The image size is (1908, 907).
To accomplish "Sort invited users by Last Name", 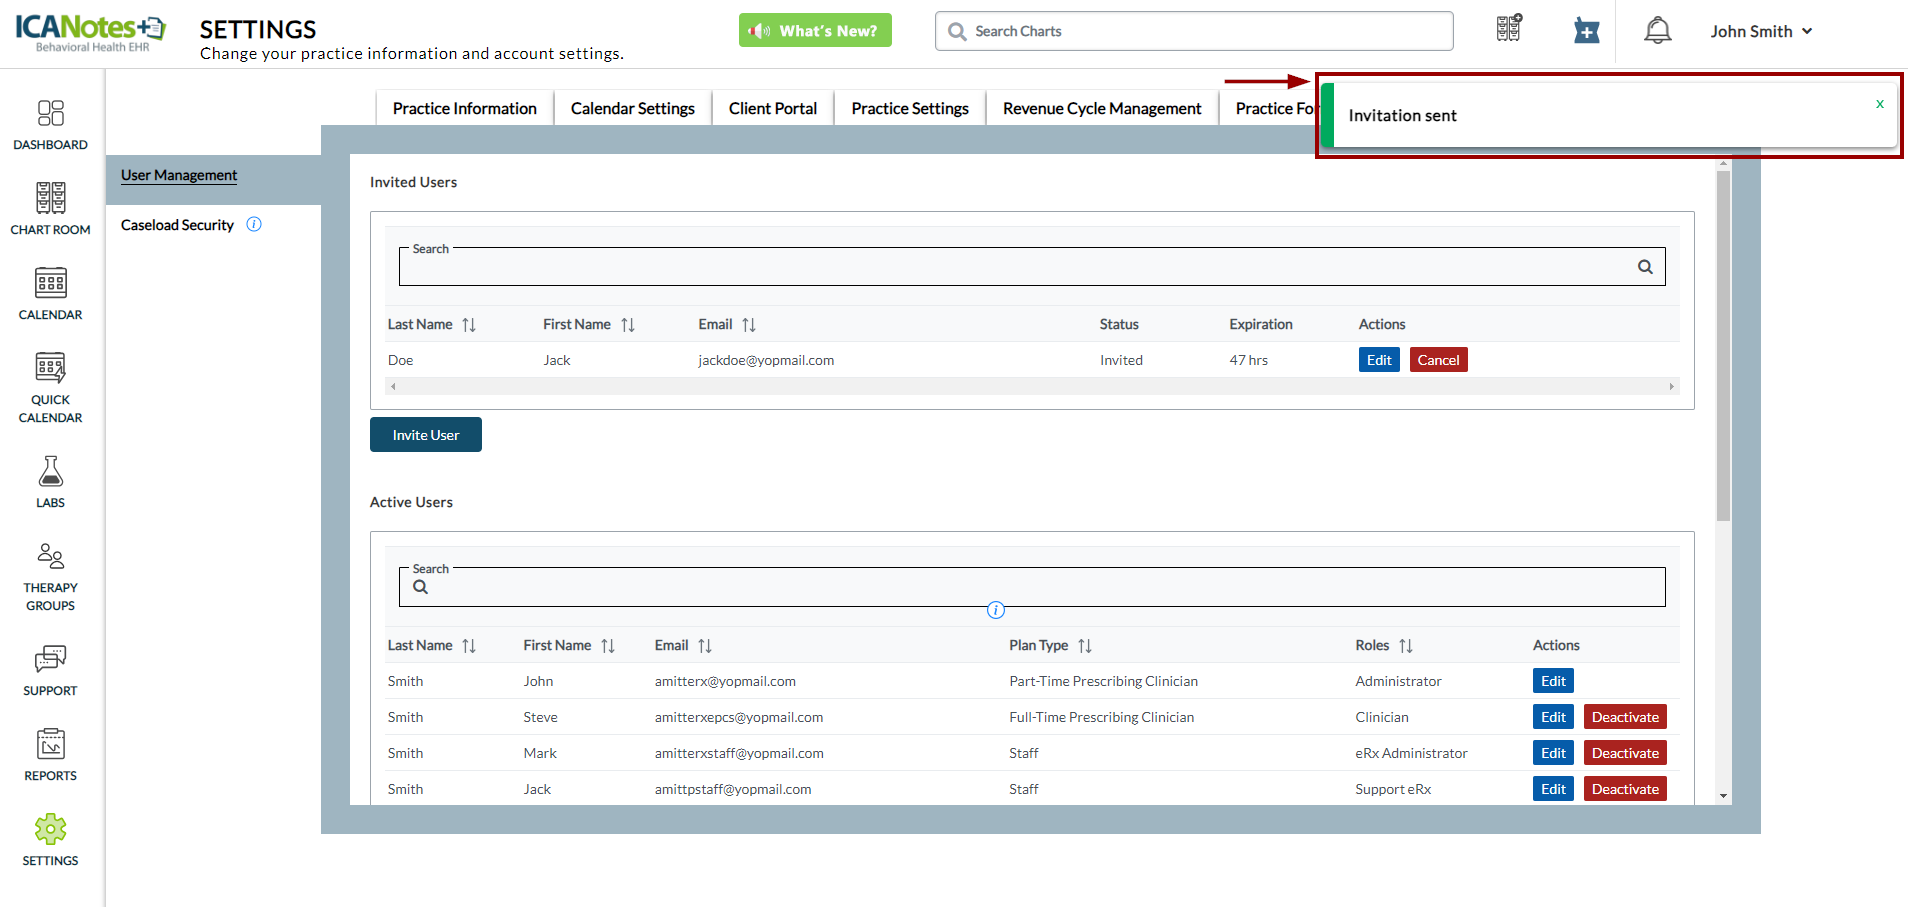I will coord(469,325).
